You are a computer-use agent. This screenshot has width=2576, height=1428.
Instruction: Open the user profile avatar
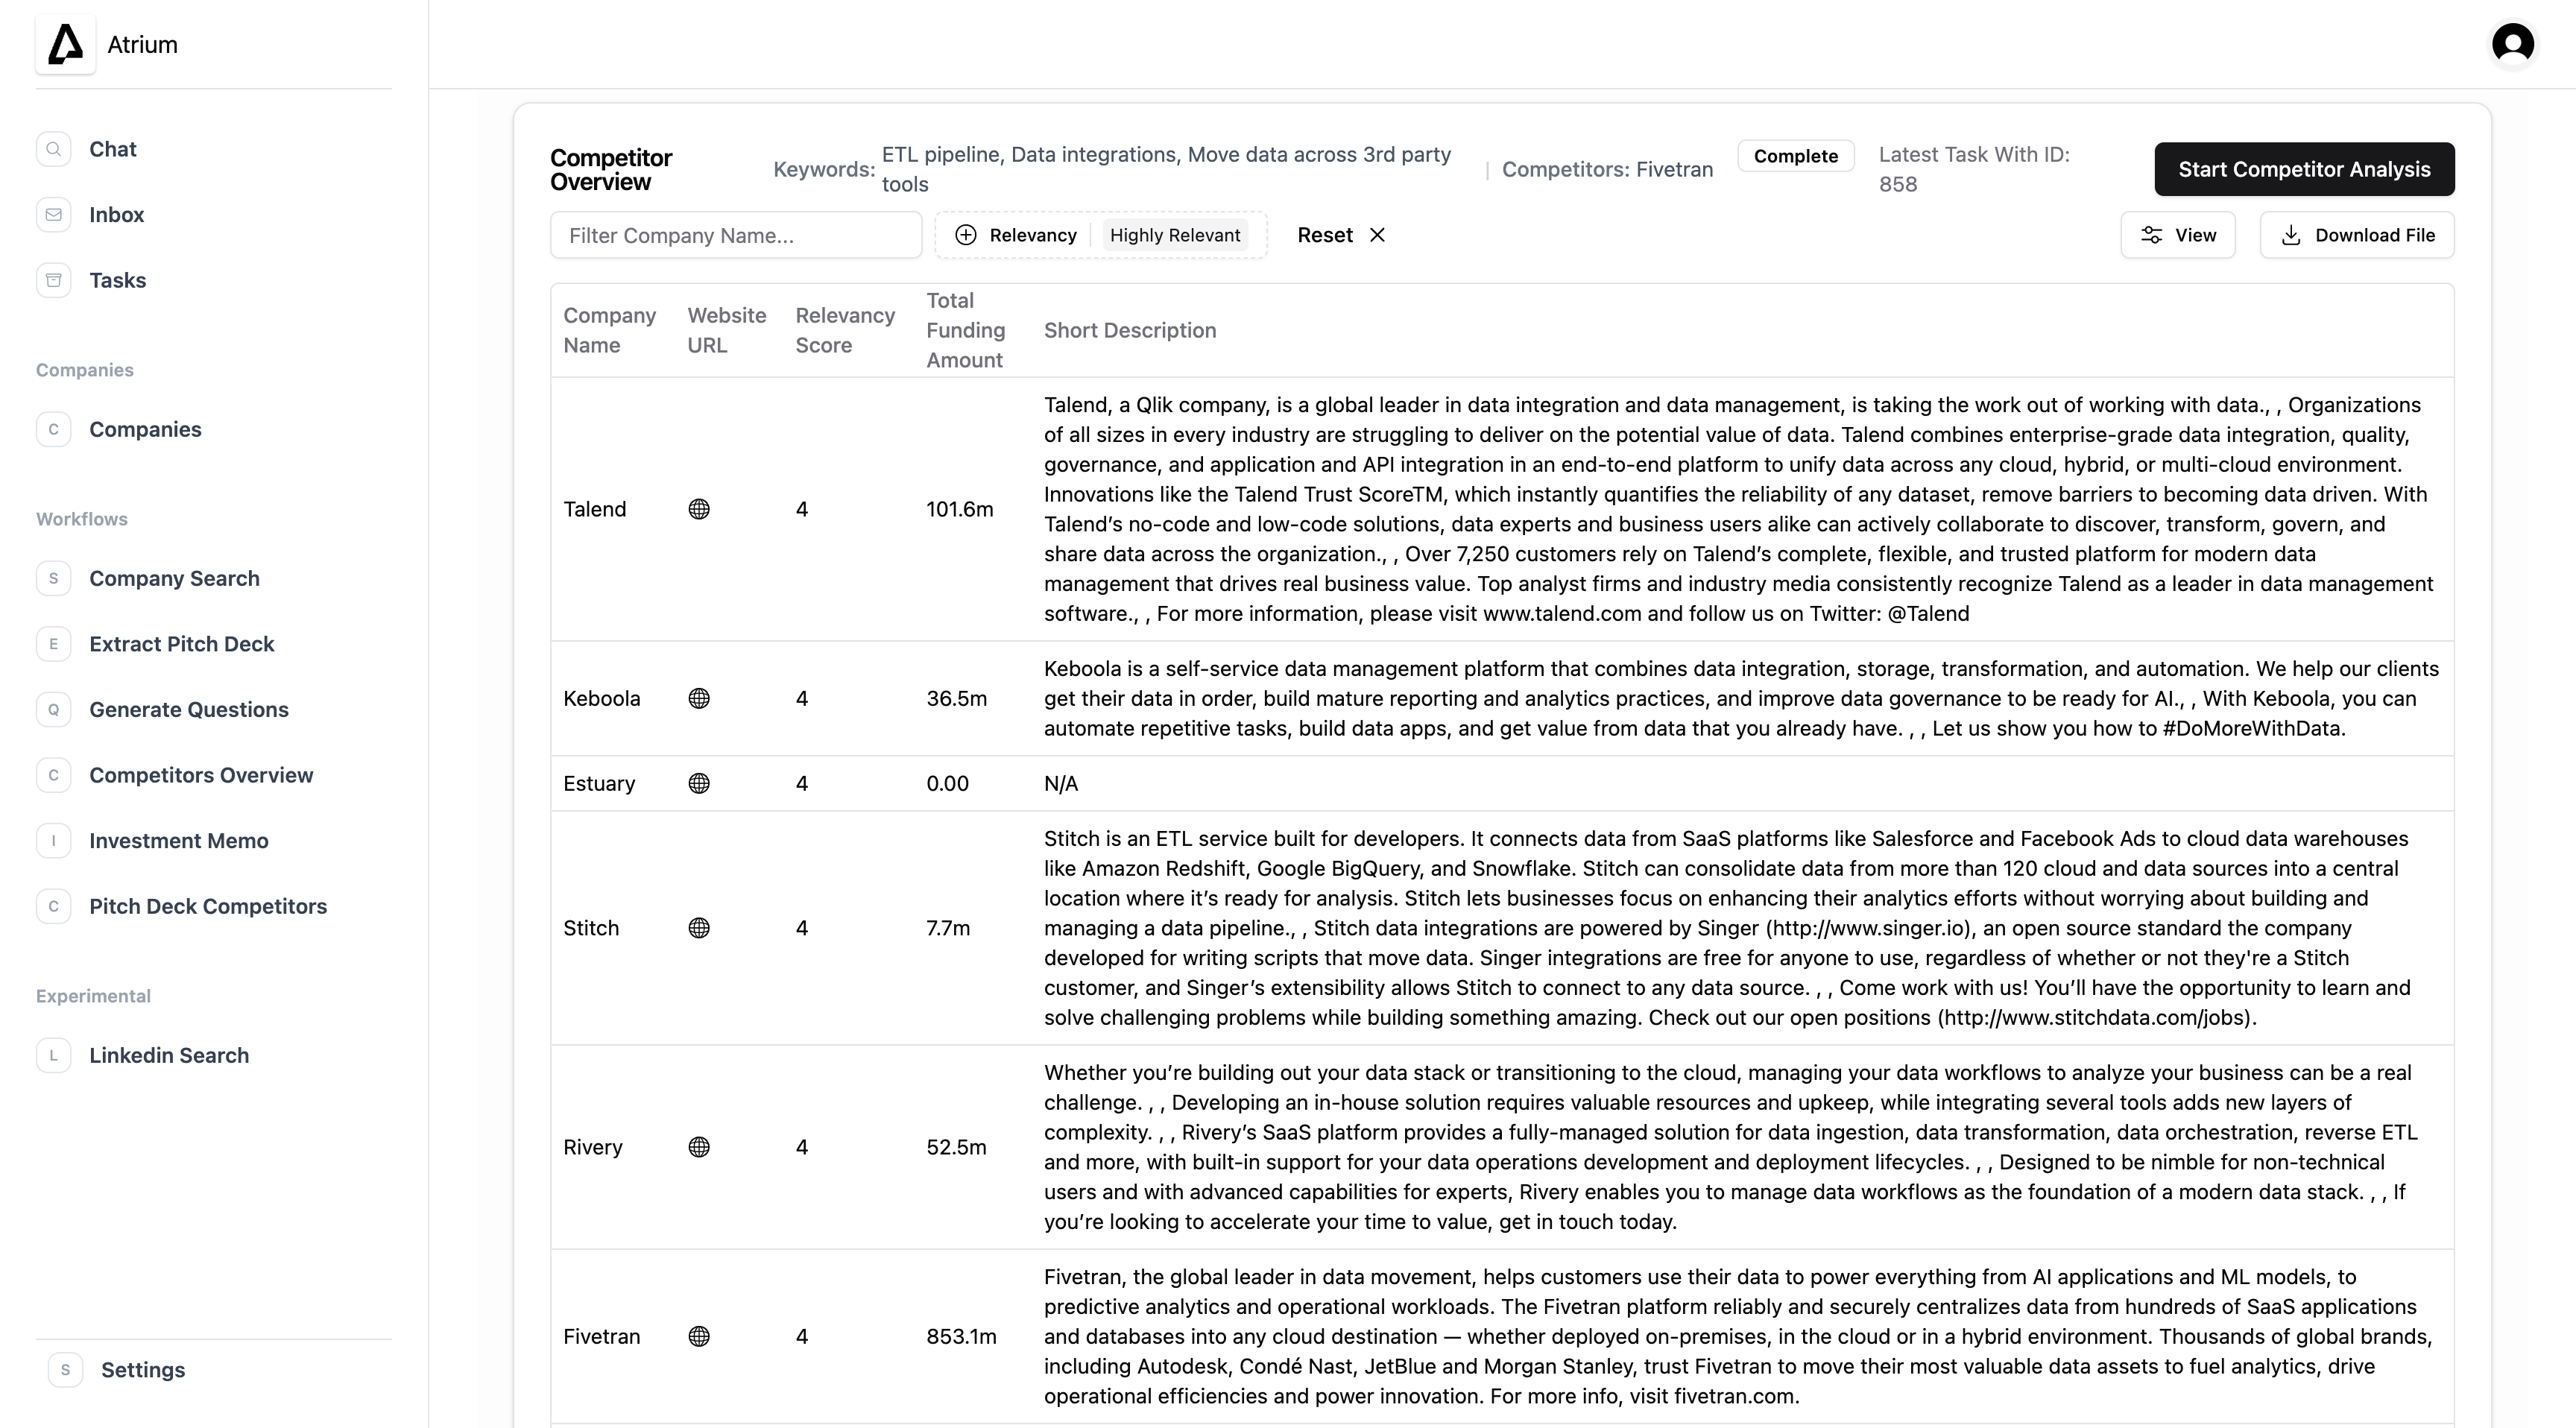[x=2513, y=44]
